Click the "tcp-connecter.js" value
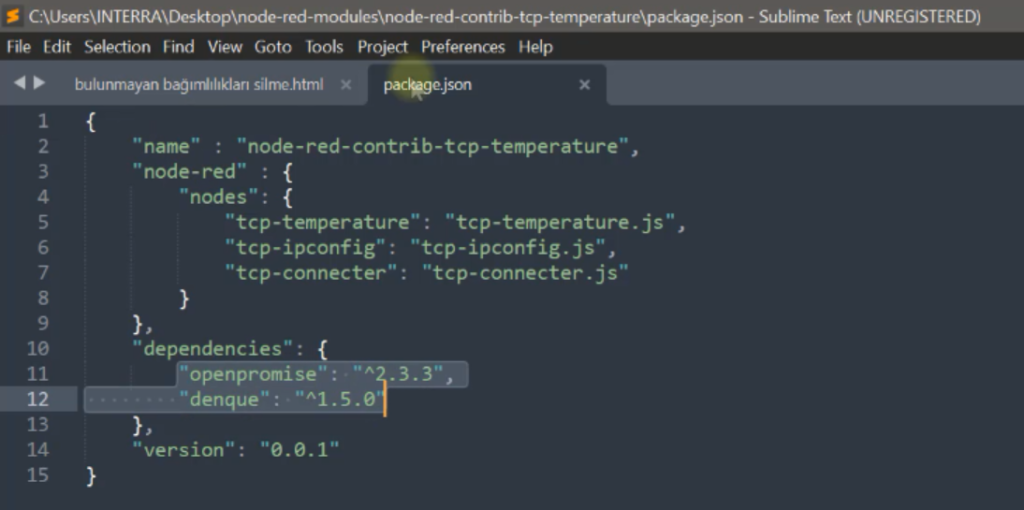 click(x=525, y=272)
